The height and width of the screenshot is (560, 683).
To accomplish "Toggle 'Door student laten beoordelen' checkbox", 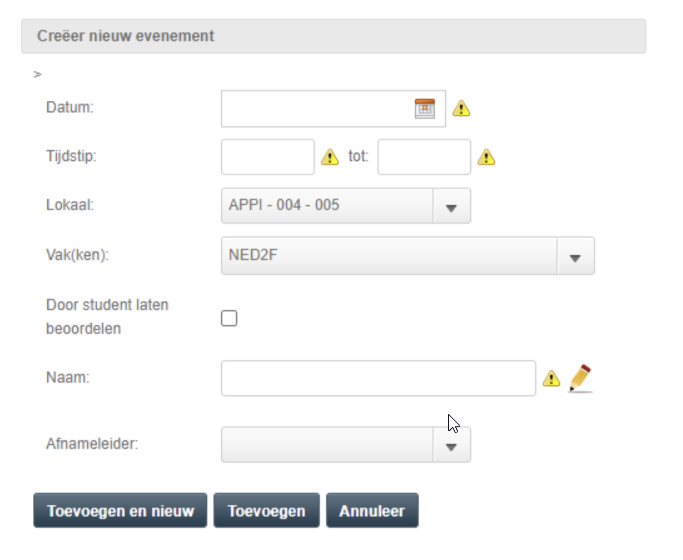I will [x=229, y=318].
